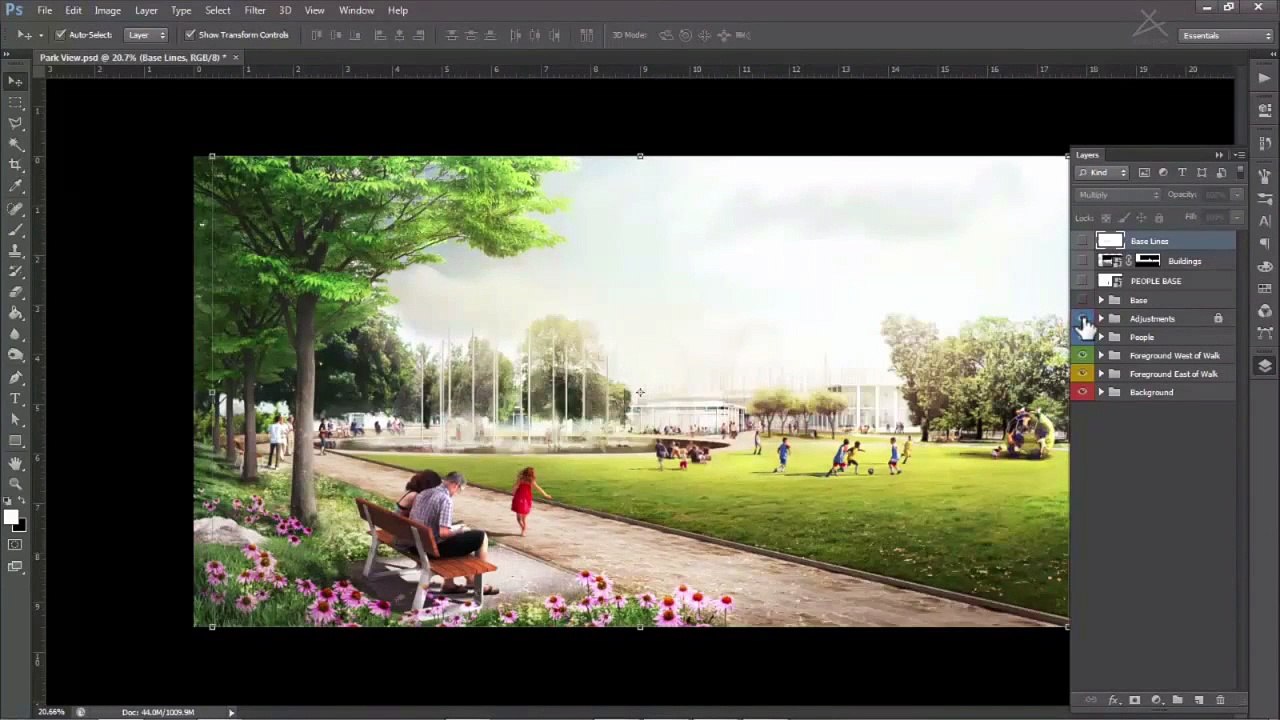Image resolution: width=1280 pixels, height=720 pixels.
Task: Open the File menu
Action: click(x=45, y=10)
